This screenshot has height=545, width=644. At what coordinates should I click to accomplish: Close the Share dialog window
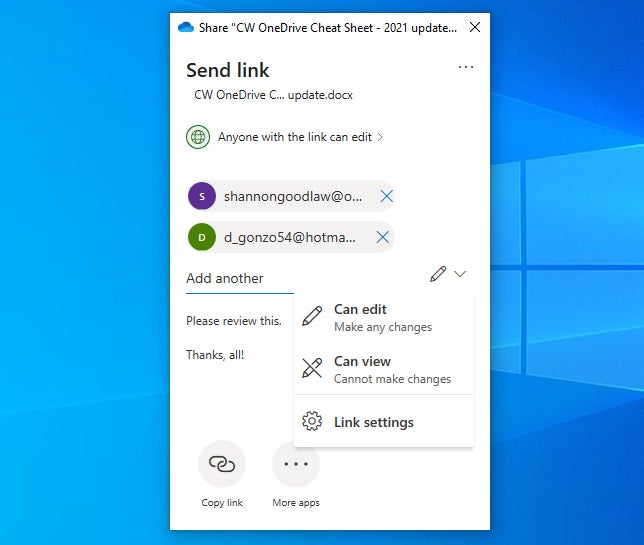pos(475,28)
